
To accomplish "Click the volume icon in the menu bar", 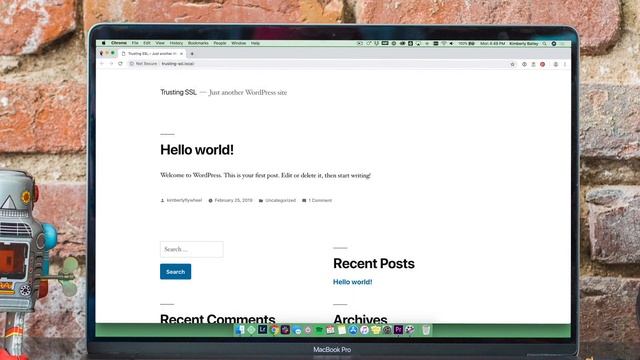I will pyautogui.click(x=451, y=43).
